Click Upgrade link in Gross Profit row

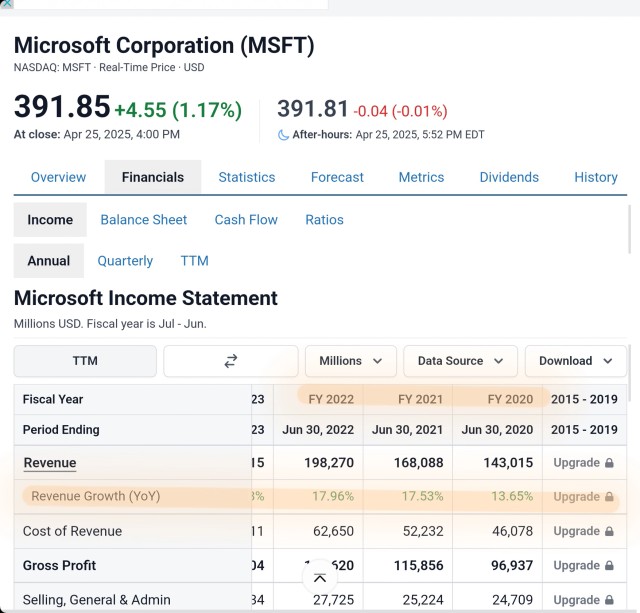tap(576, 566)
